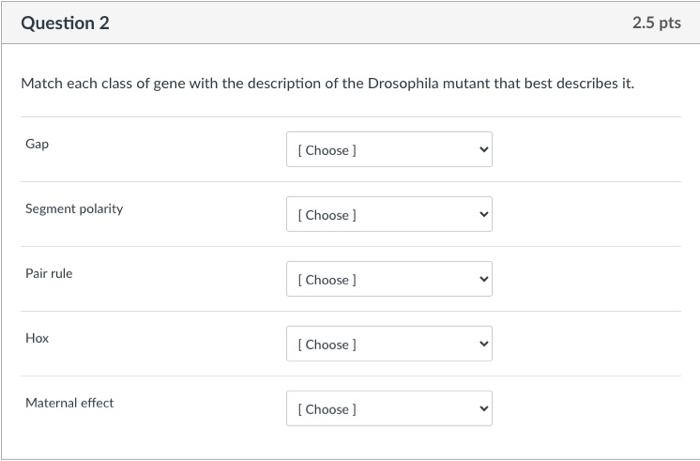Click the chevron arrow in Maternal effect's box
The image size is (700, 461).
tap(484, 409)
